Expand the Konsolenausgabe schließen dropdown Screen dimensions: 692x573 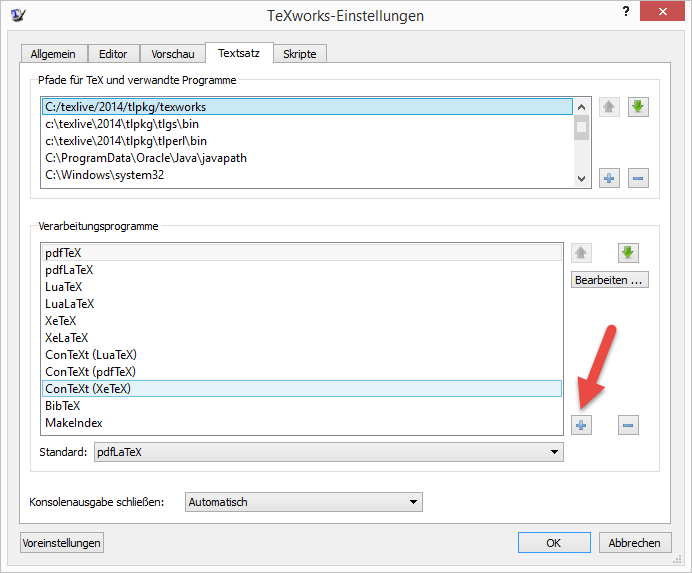point(303,502)
